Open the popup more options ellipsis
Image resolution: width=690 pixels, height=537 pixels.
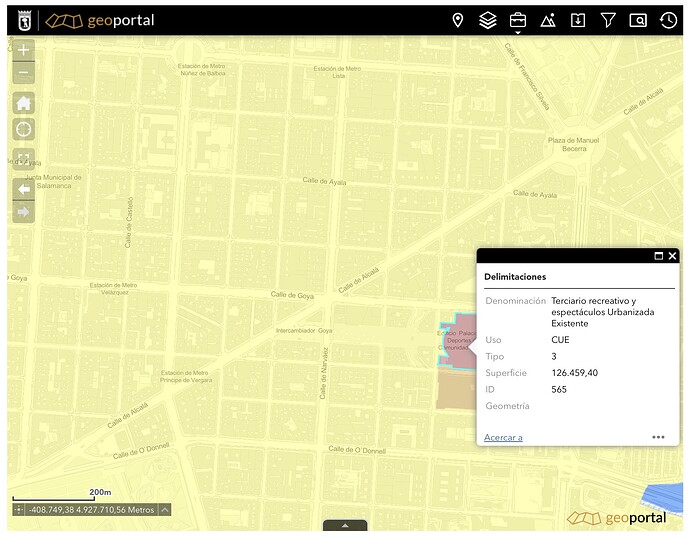[658, 437]
